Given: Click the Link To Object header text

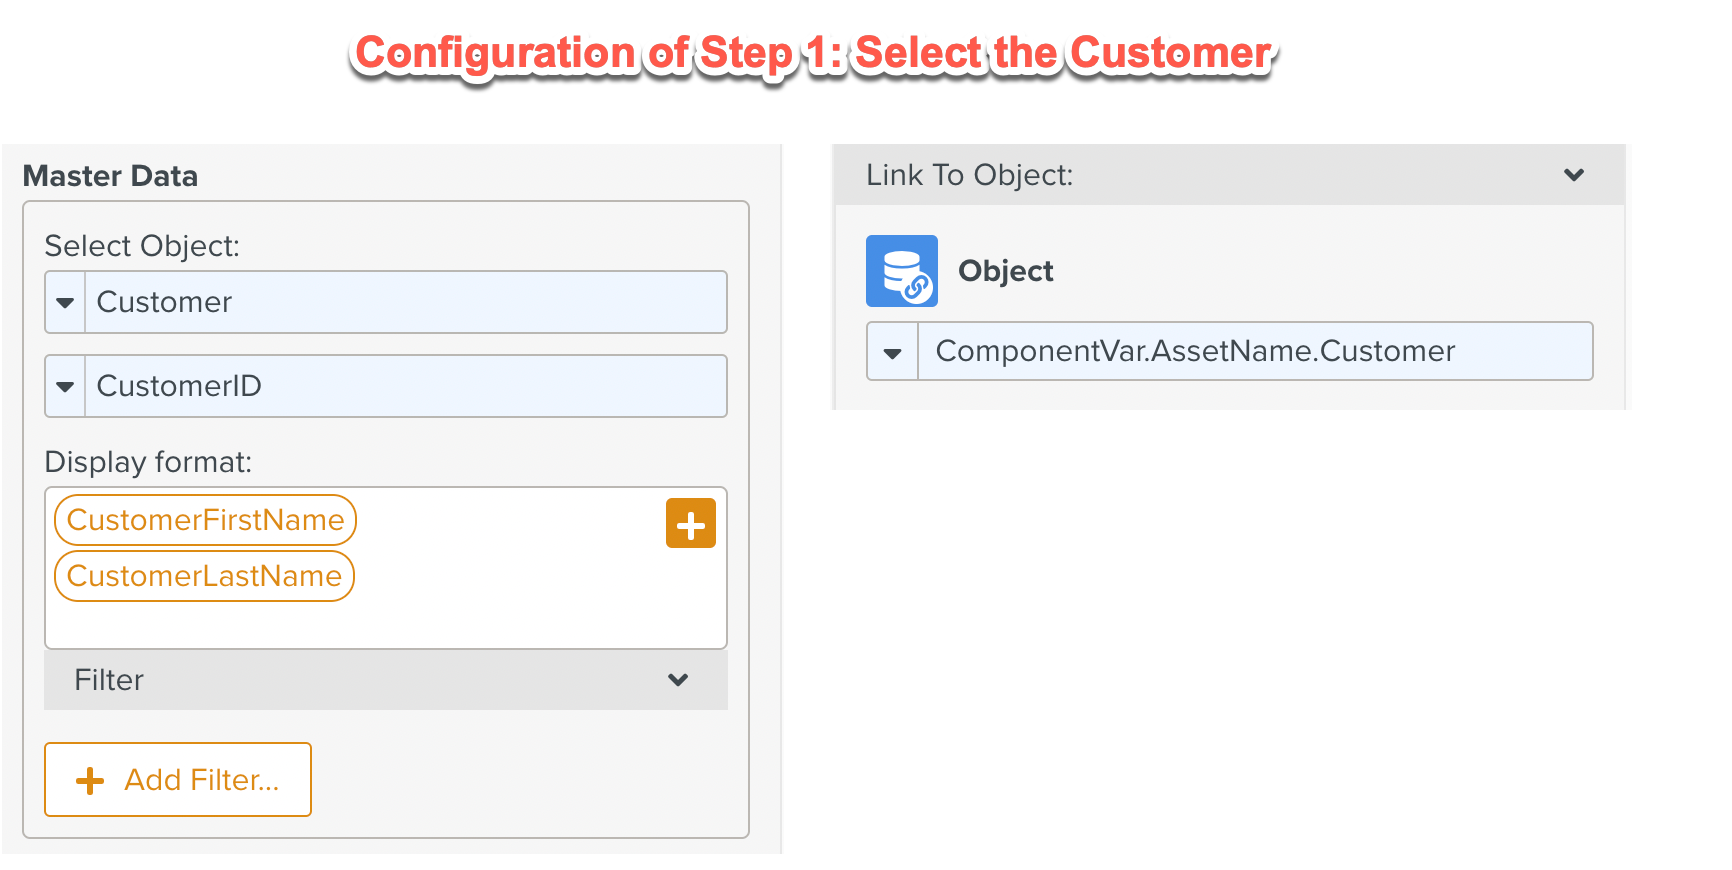Looking at the screenshot, I should pyautogui.click(x=969, y=175).
